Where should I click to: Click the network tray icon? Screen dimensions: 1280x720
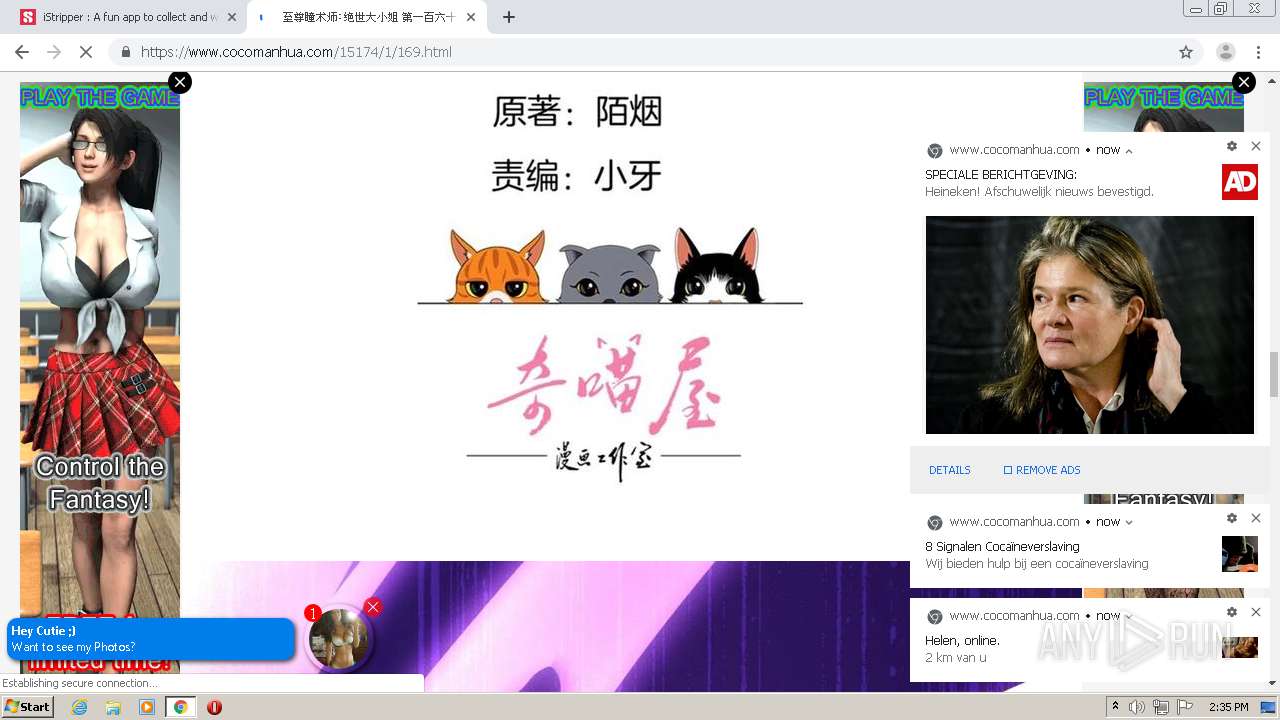1161,707
